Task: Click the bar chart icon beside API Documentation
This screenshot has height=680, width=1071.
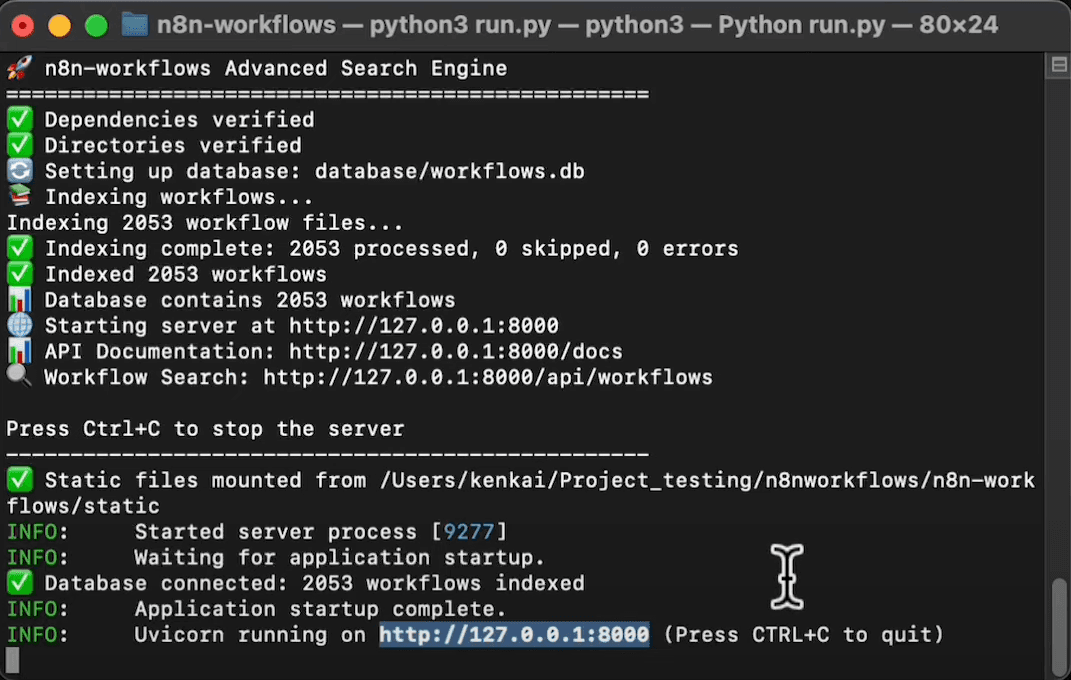Action: [x=20, y=351]
